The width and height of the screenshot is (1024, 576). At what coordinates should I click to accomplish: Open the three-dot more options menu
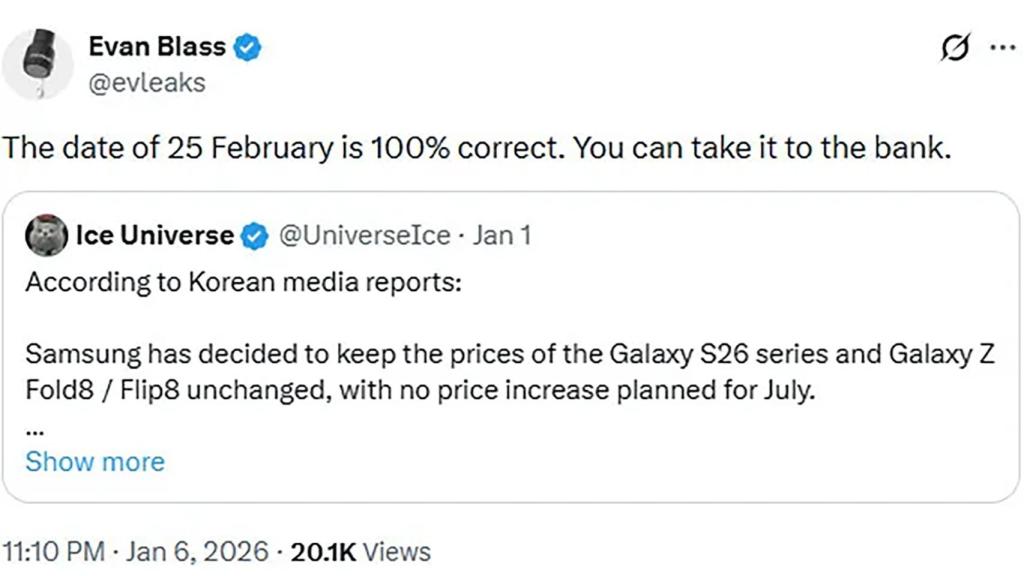[1000, 48]
